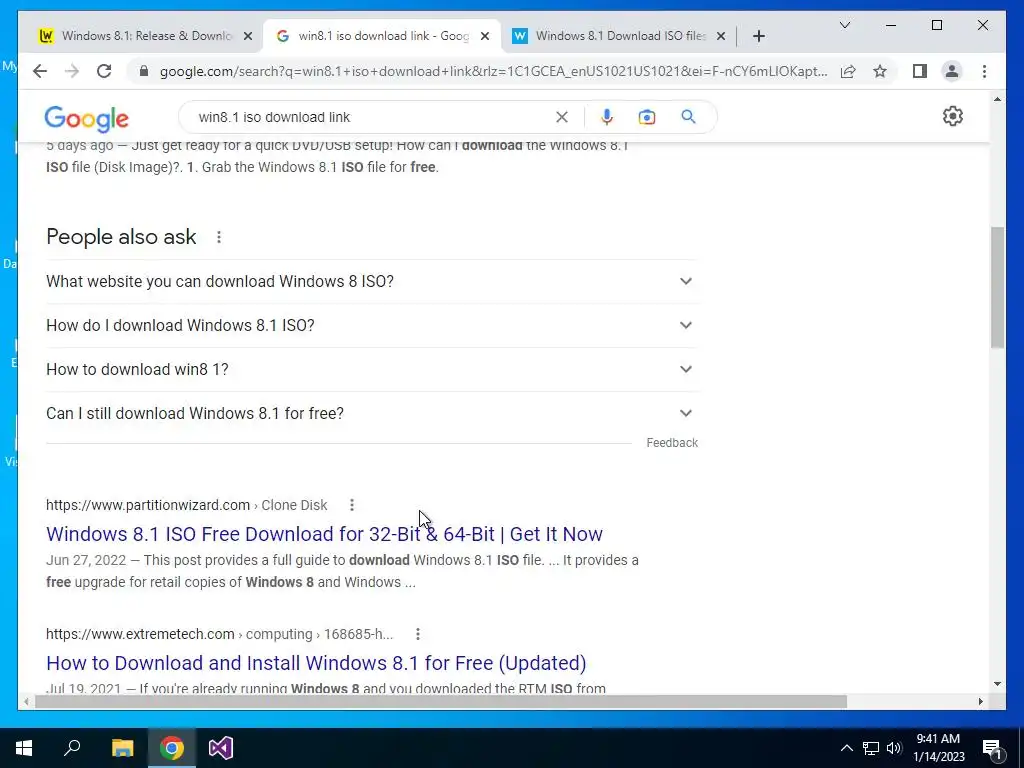The width and height of the screenshot is (1024, 768).
Task: Open the Chrome profile avatar menu
Action: tap(952, 71)
